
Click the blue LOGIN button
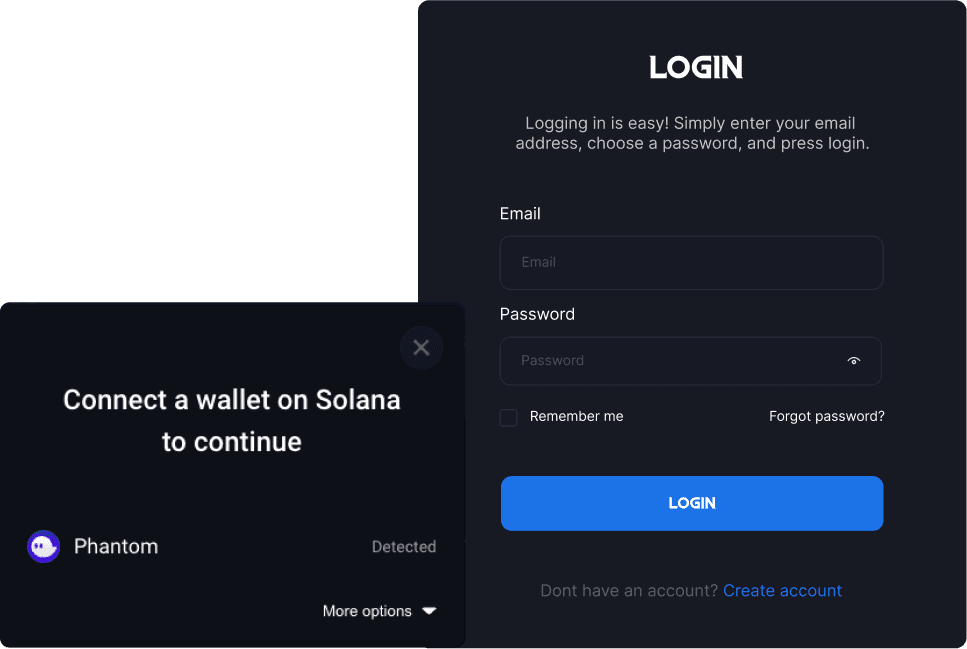pos(692,503)
